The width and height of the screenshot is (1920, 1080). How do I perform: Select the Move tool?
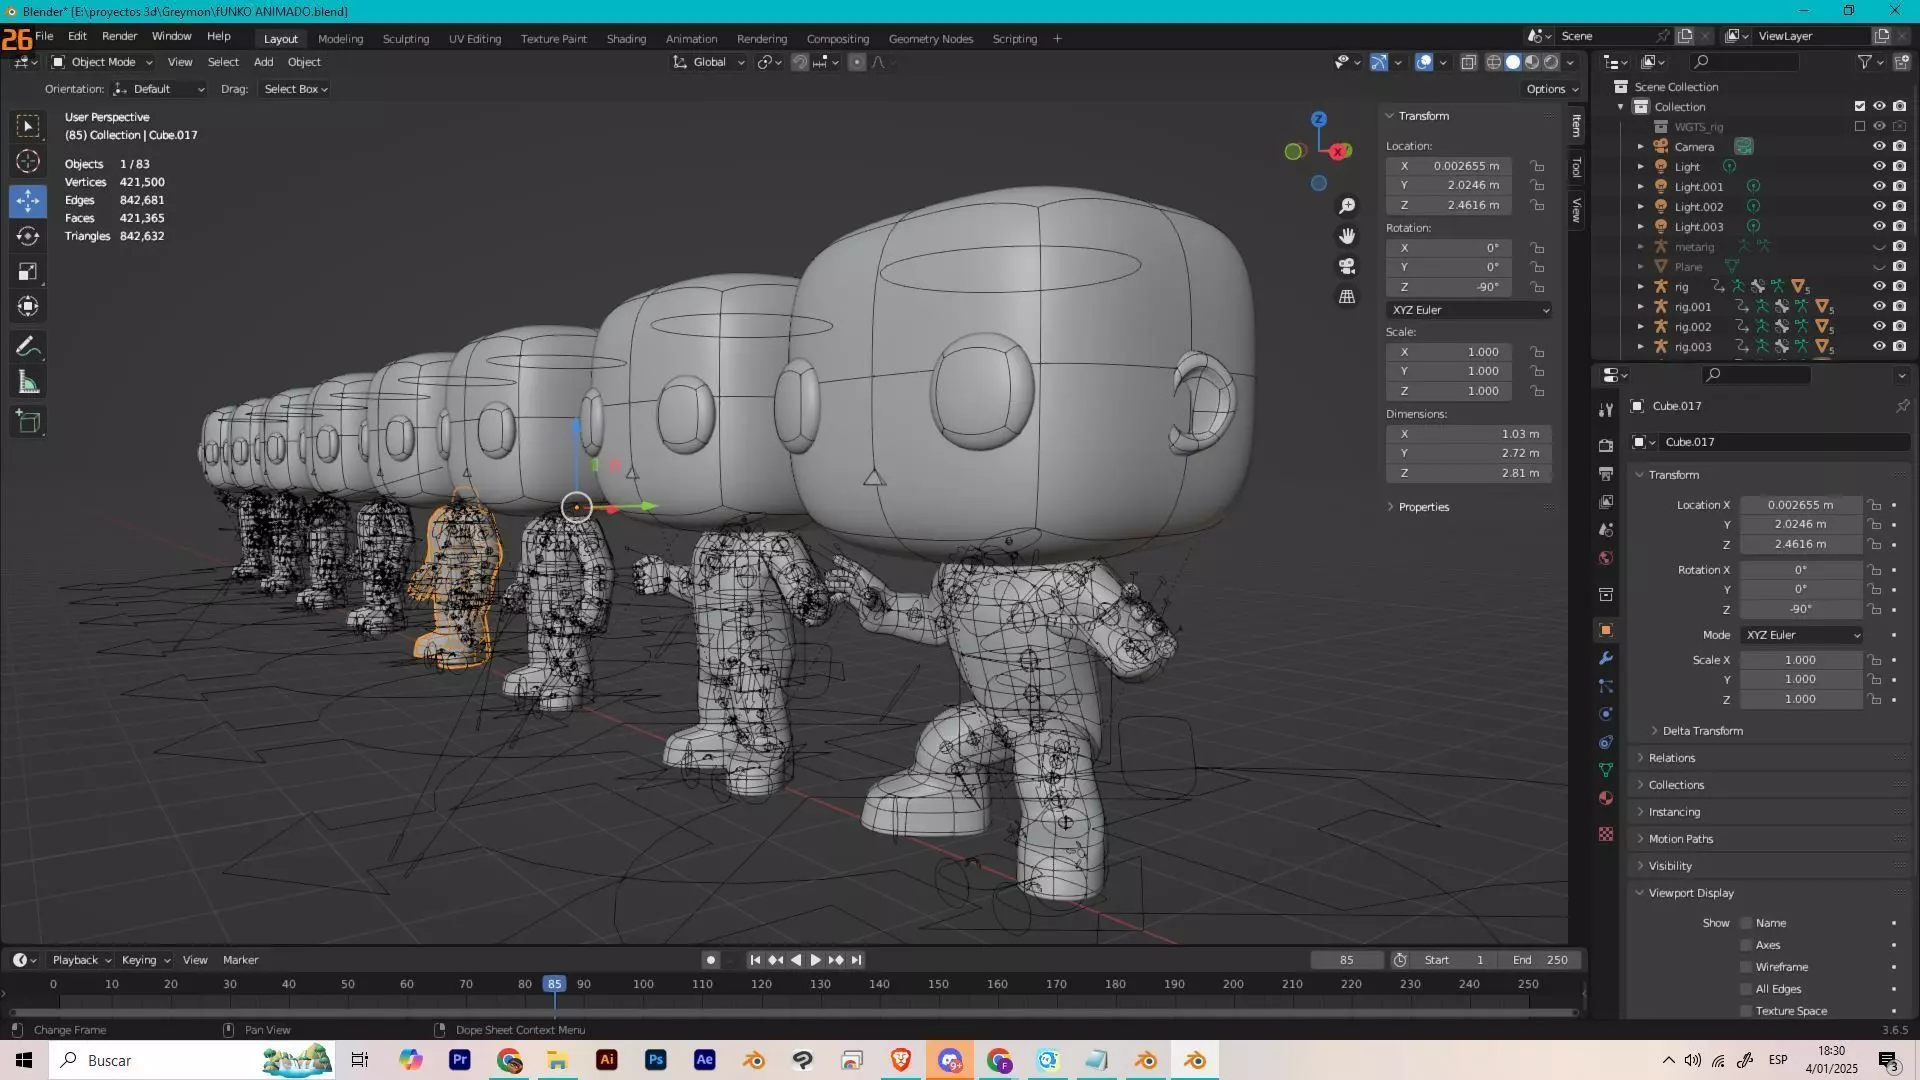coord(28,201)
